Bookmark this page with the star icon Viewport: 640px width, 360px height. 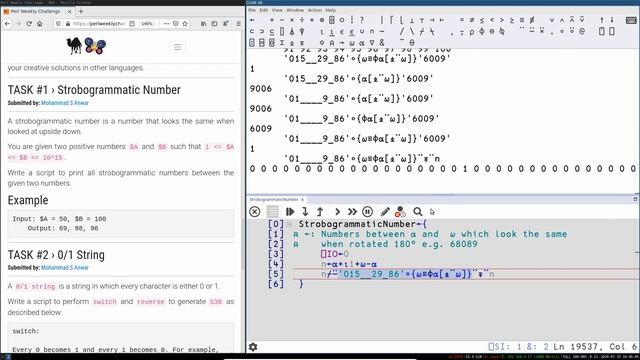coord(185,24)
